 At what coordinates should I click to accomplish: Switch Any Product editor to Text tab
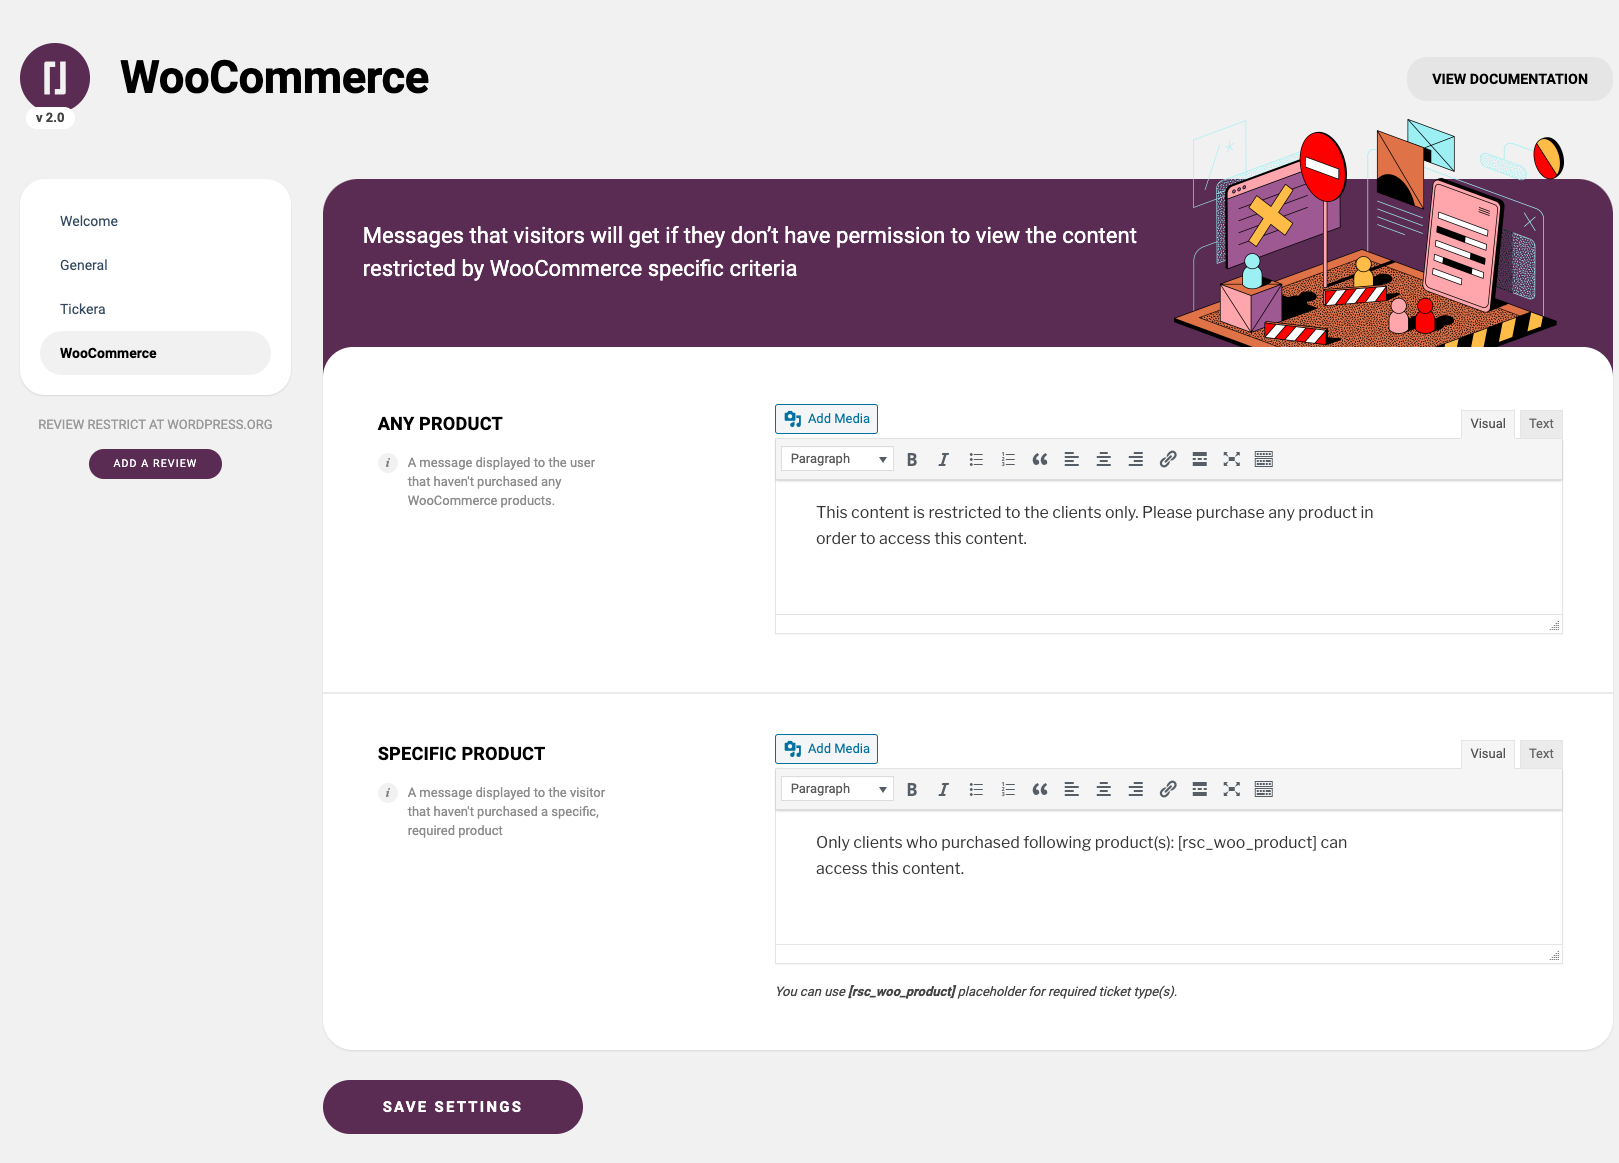coord(1541,424)
